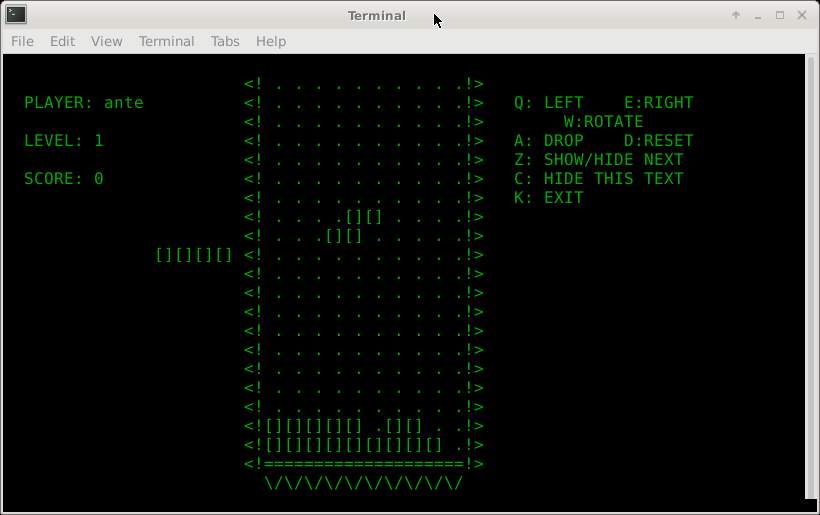Click the falling S-shaped tetris piece

coord(354,226)
